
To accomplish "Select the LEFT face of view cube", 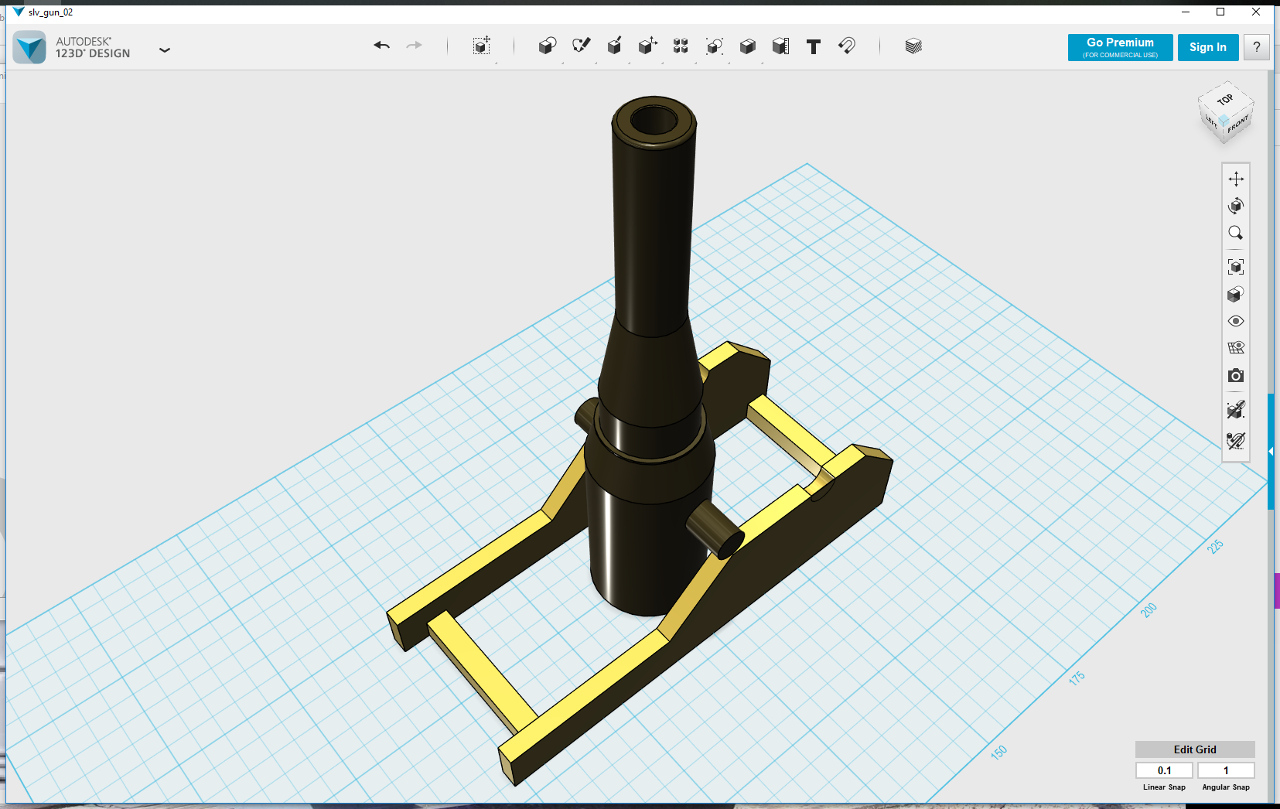I will (x=1212, y=122).
